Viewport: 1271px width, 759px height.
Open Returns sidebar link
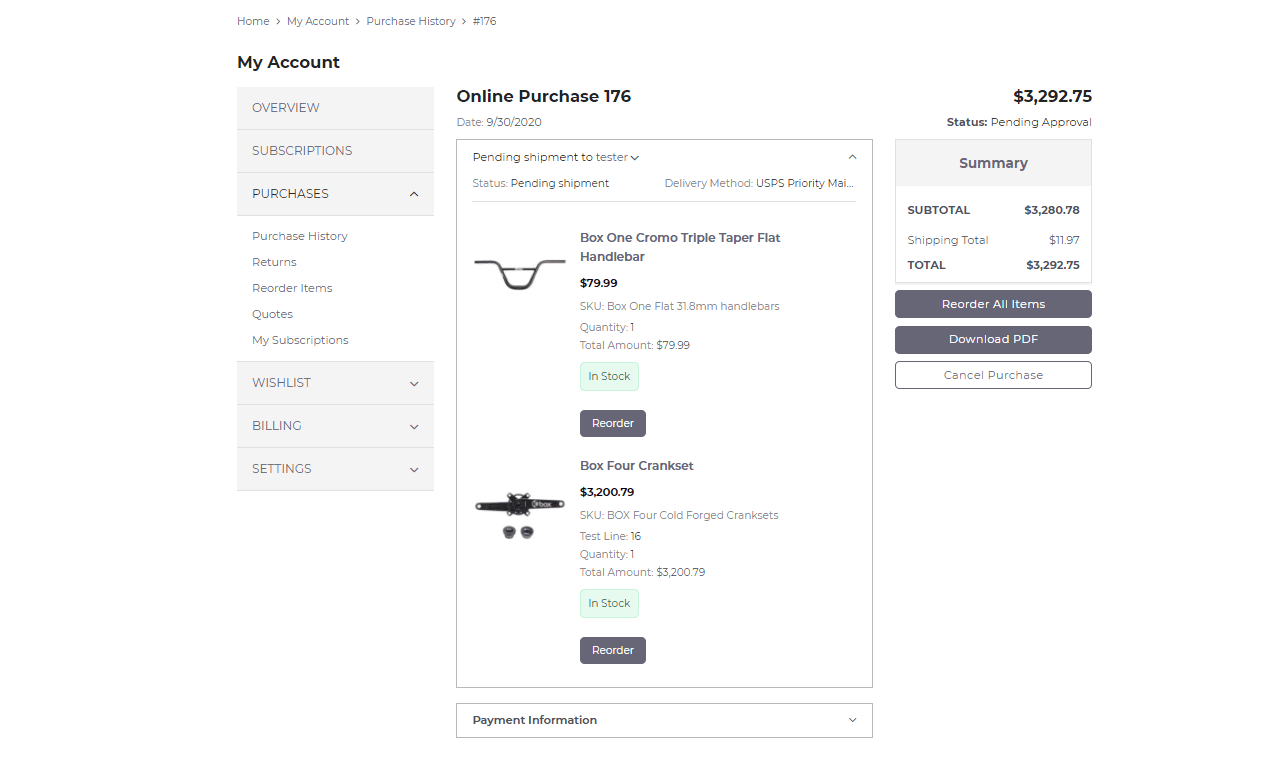point(274,262)
